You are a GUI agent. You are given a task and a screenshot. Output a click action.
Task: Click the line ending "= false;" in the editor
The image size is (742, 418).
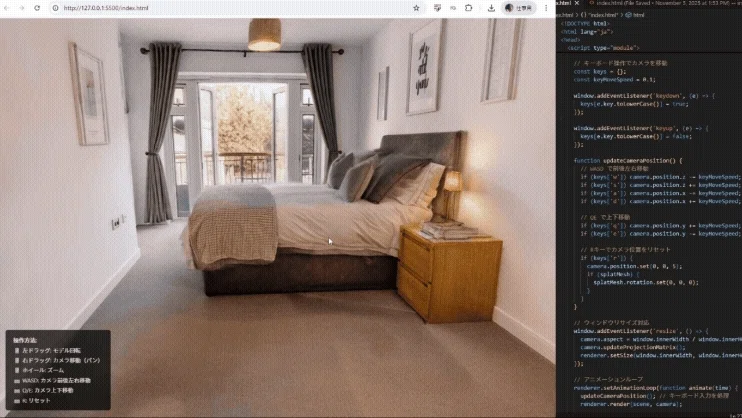click(636, 136)
